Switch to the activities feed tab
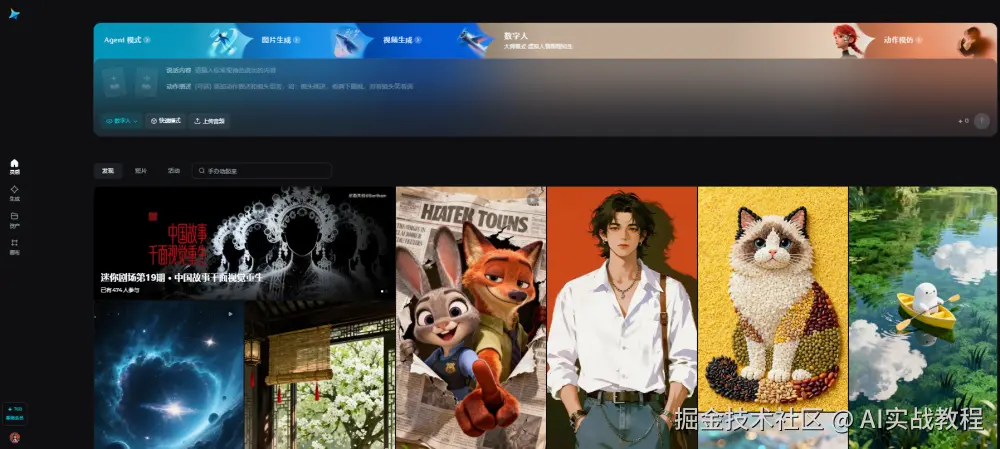Screen dimensions: 1000x449 coord(173,171)
